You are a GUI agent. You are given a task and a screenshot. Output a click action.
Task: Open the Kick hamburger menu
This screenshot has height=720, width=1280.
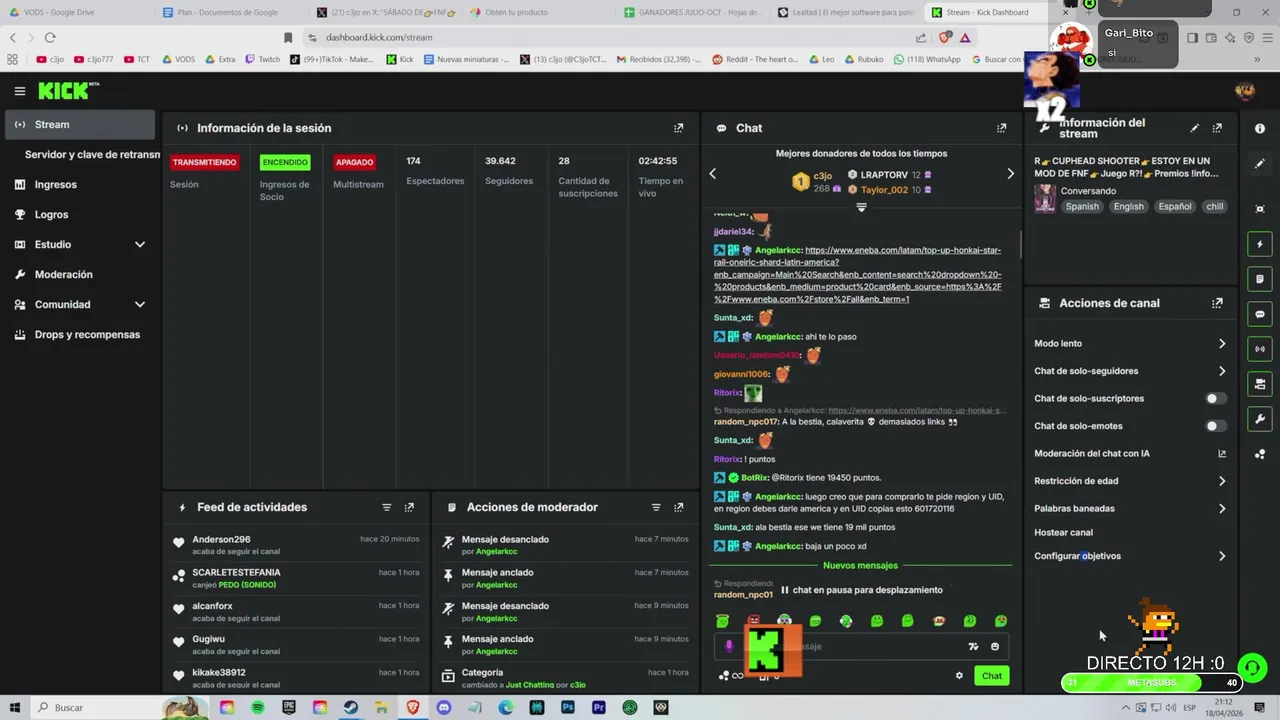click(19, 91)
